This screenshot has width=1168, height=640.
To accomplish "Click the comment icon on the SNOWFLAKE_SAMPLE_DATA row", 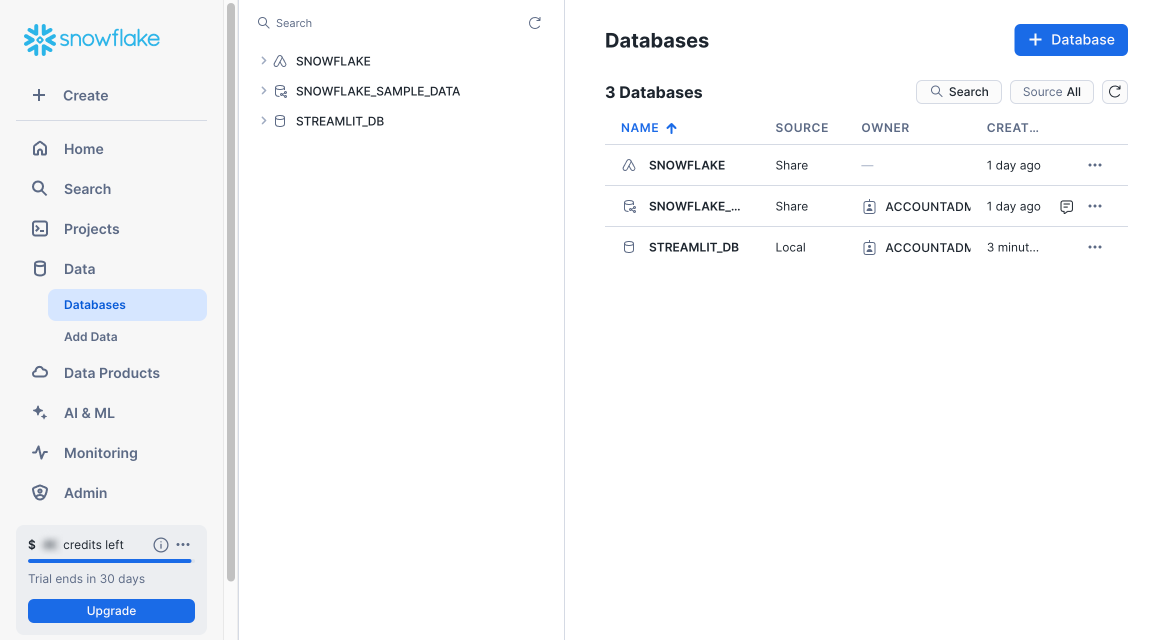I will tap(1066, 206).
